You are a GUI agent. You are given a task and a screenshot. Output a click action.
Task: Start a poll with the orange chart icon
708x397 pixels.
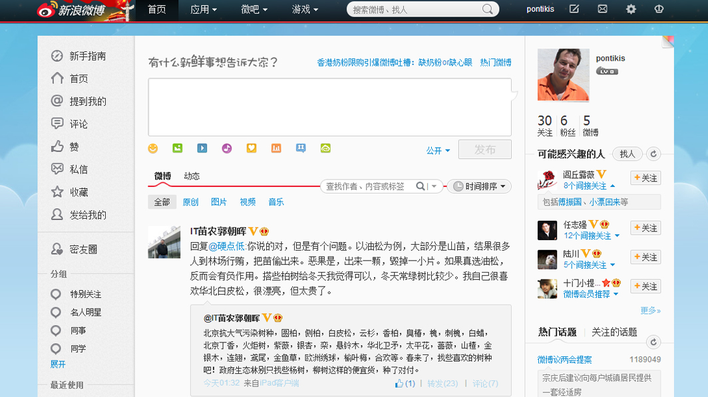point(276,148)
